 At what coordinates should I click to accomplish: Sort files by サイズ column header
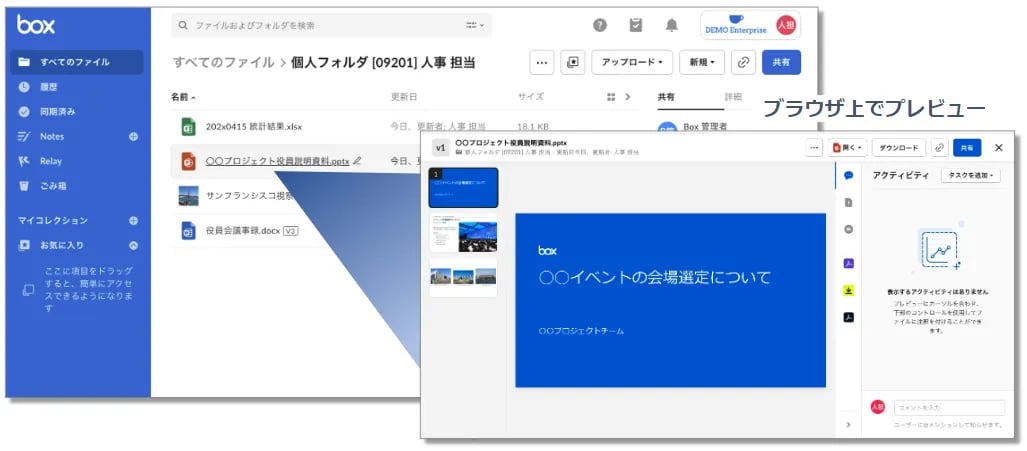(x=531, y=97)
